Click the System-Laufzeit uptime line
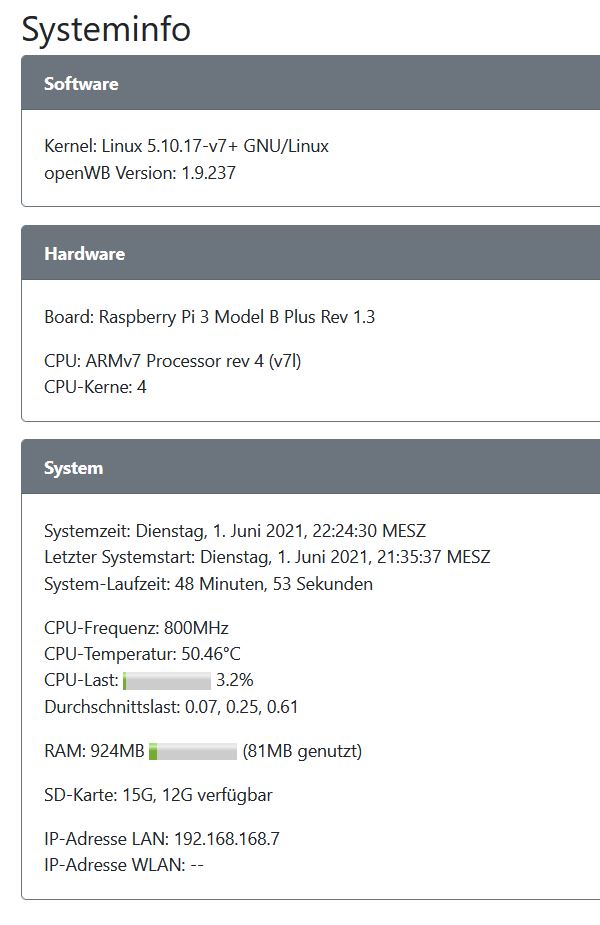 coord(208,584)
